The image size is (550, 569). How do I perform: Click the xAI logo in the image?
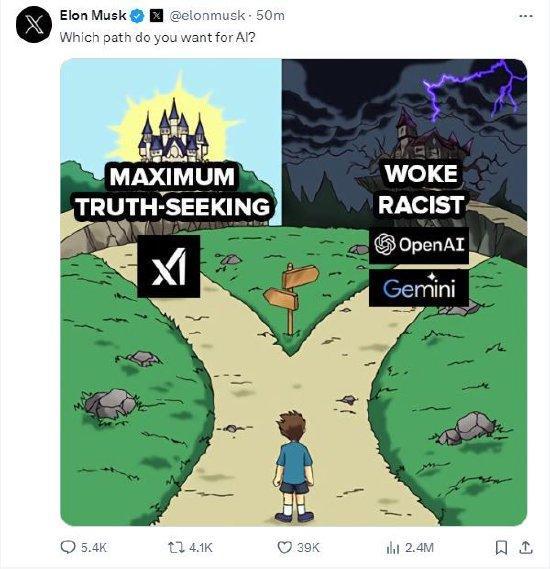coord(169,266)
